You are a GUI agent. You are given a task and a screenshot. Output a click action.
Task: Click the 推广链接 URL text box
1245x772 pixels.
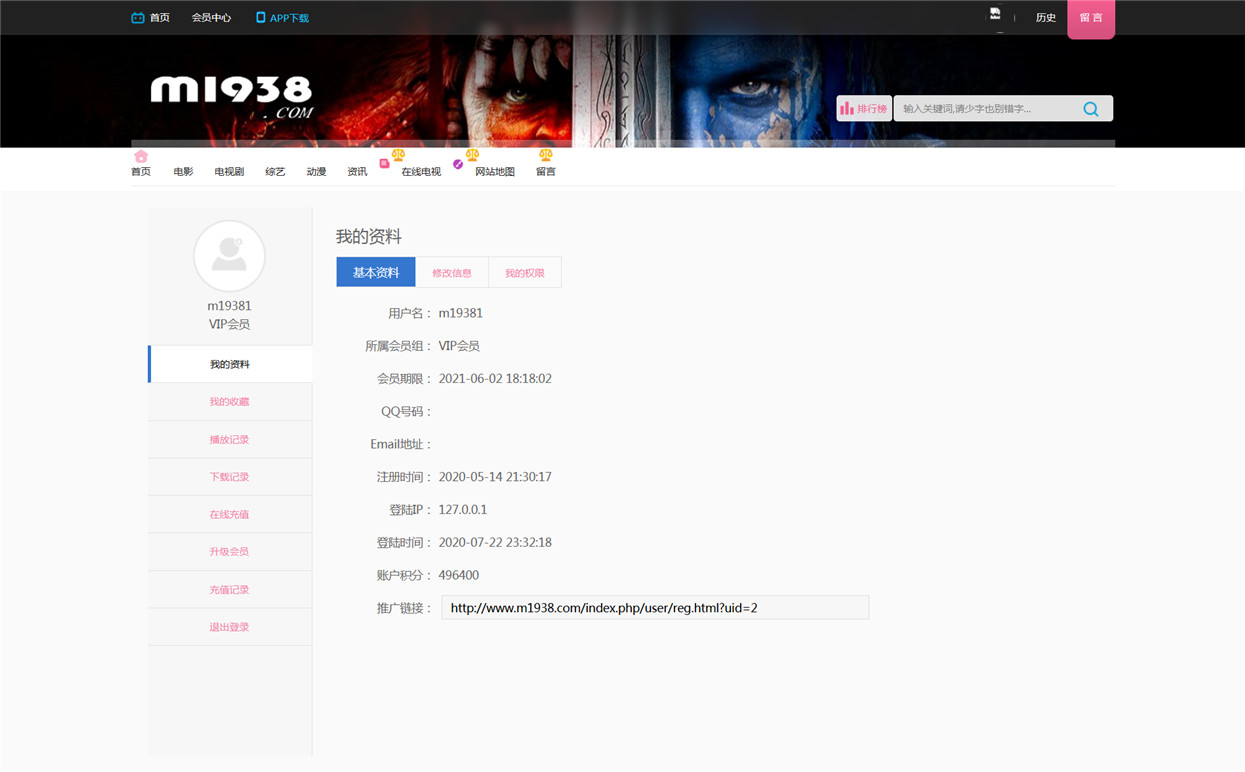pyautogui.click(x=655, y=608)
